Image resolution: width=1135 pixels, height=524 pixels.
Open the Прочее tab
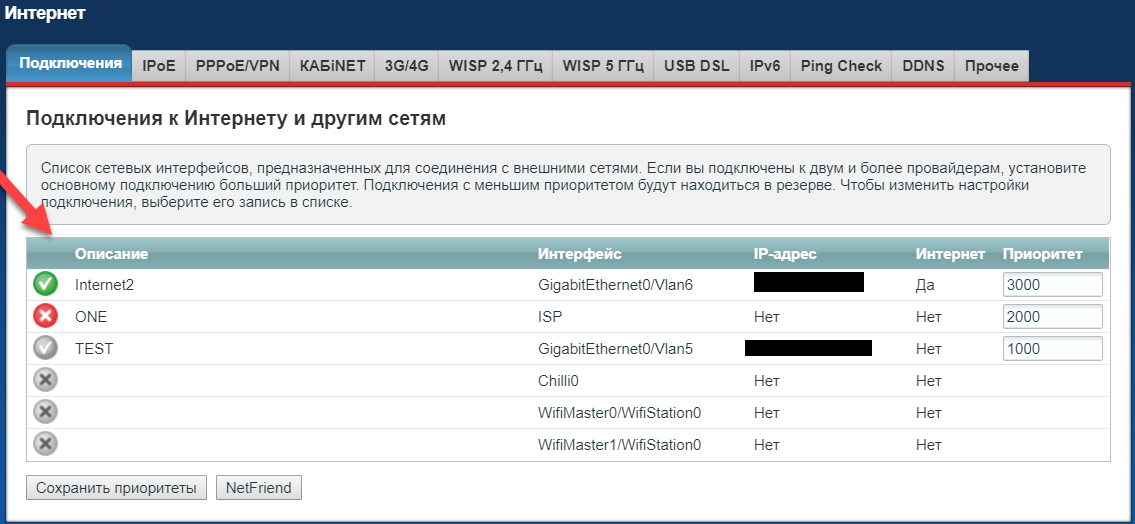pyautogui.click(x=991, y=66)
